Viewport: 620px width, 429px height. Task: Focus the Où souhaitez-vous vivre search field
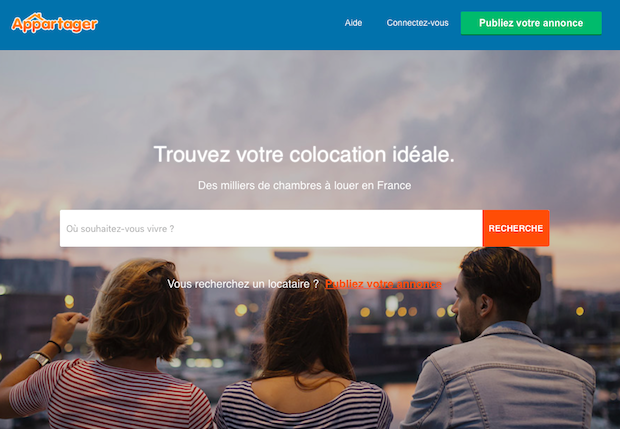tap(271, 229)
